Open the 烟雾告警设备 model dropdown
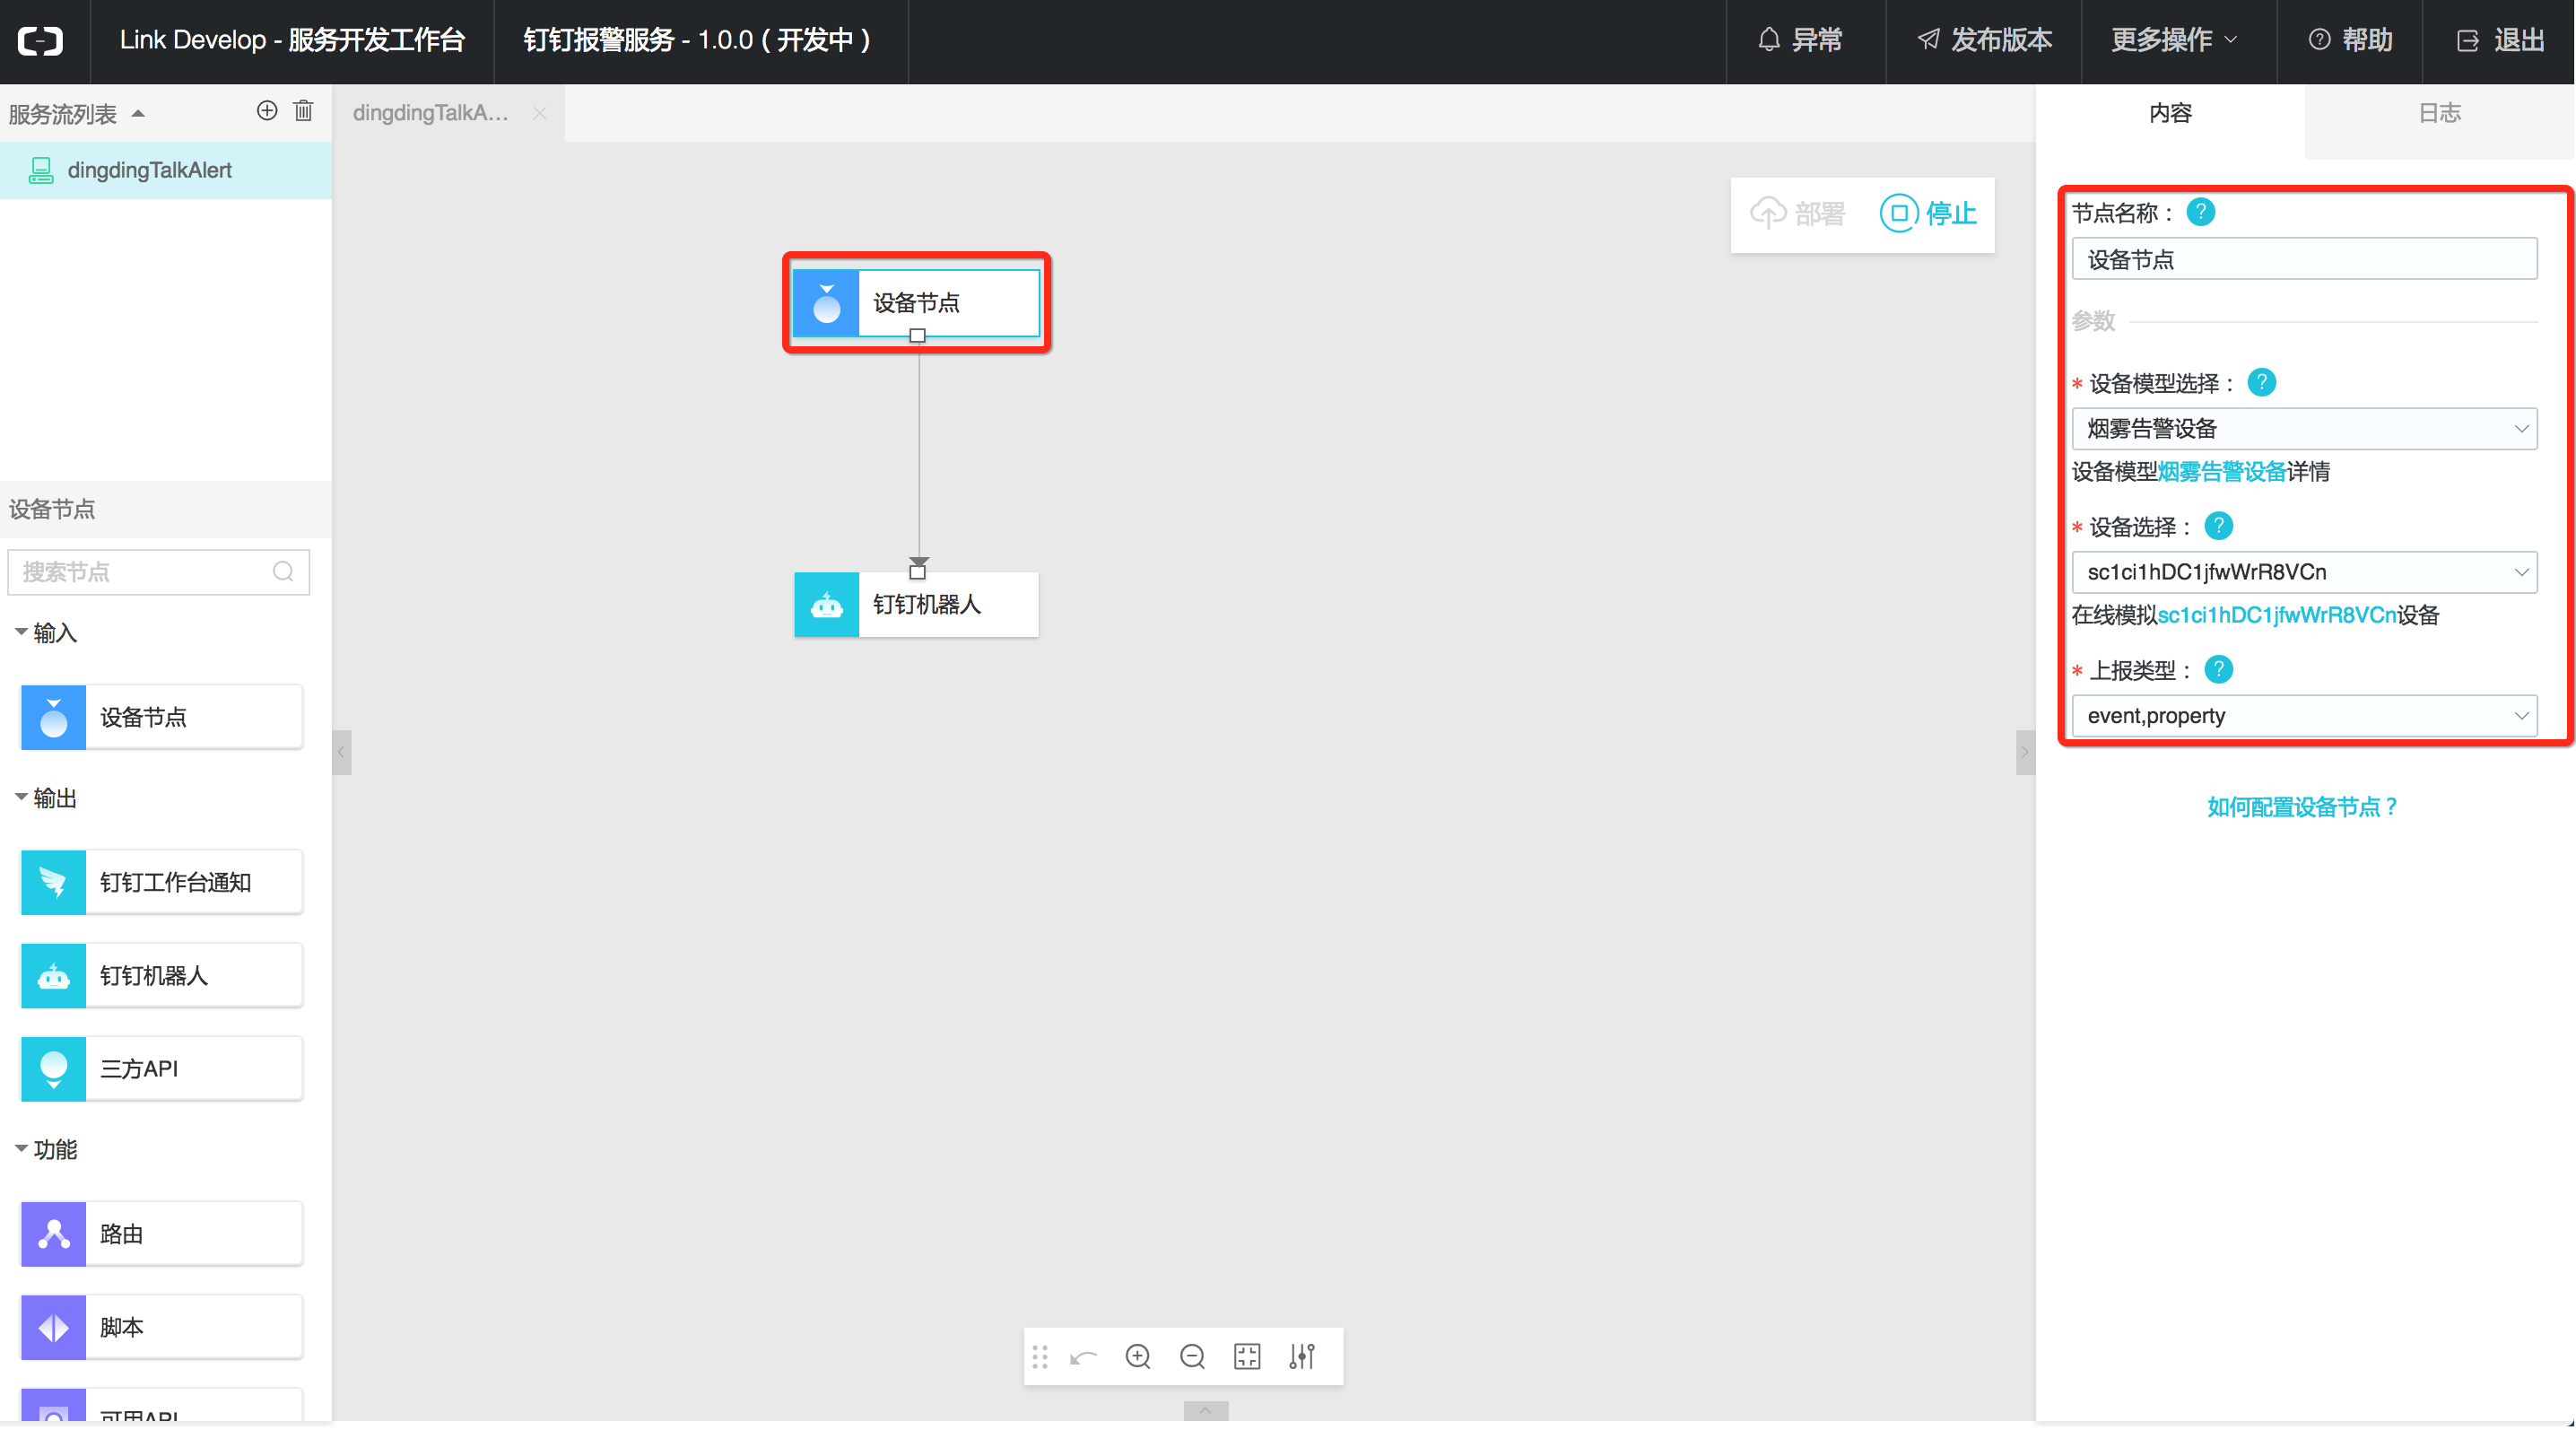The width and height of the screenshot is (2576, 1430). click(x=2304, y=428)
